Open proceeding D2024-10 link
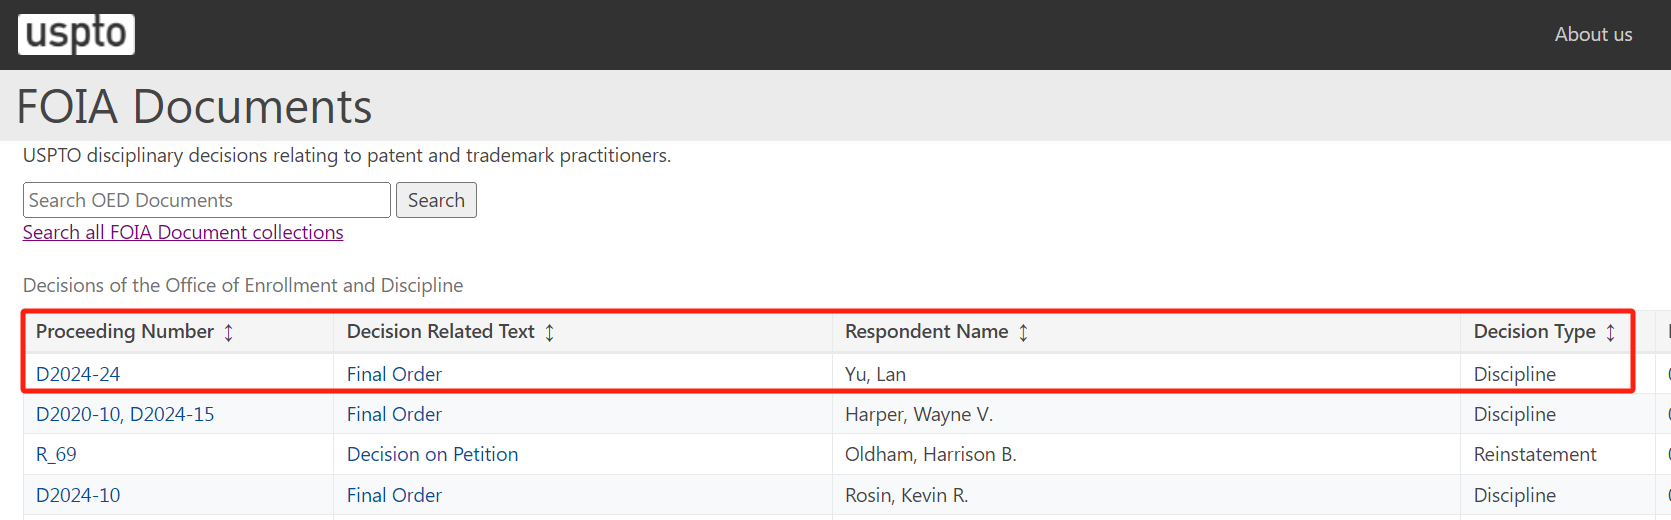 [x=78, y=495]
